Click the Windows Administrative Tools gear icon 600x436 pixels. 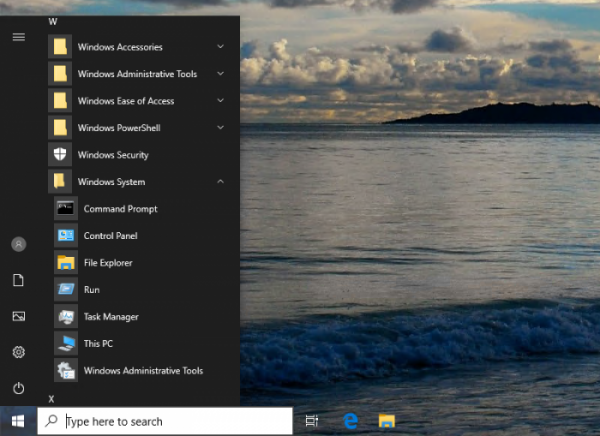66,371
